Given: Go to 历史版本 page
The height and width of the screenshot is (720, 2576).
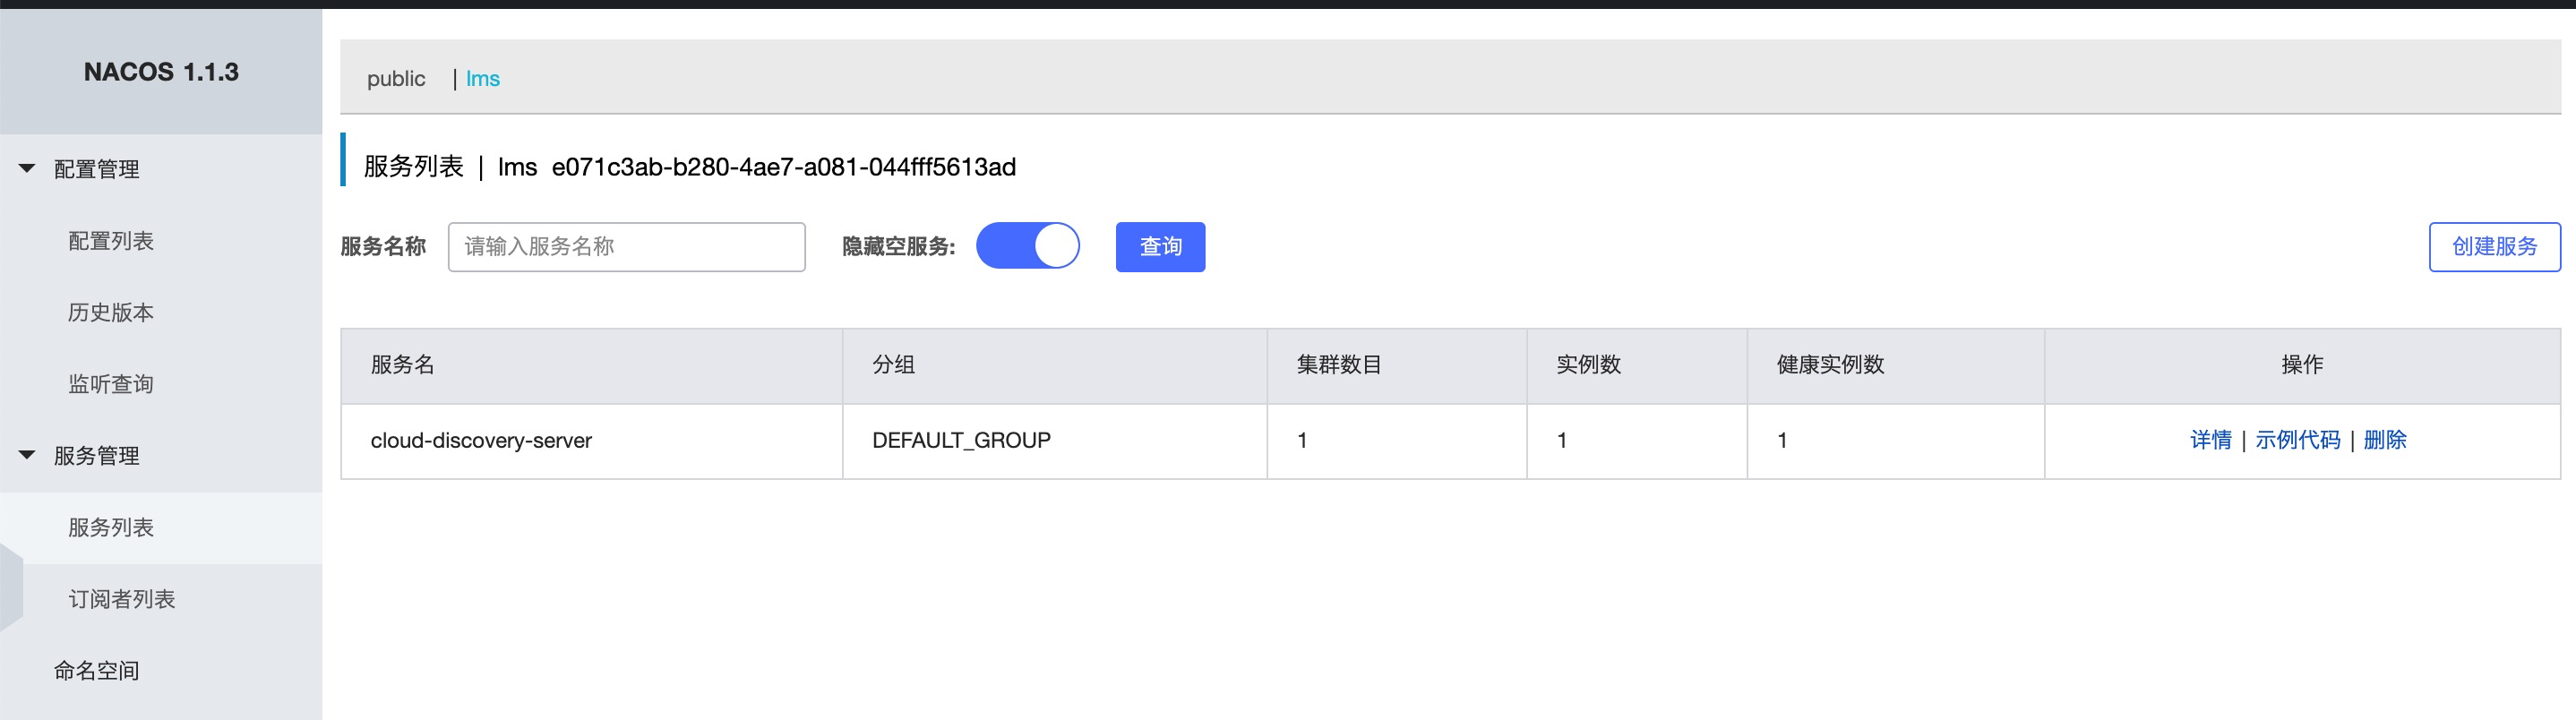Looking at the screenshot, I should 111,313.
